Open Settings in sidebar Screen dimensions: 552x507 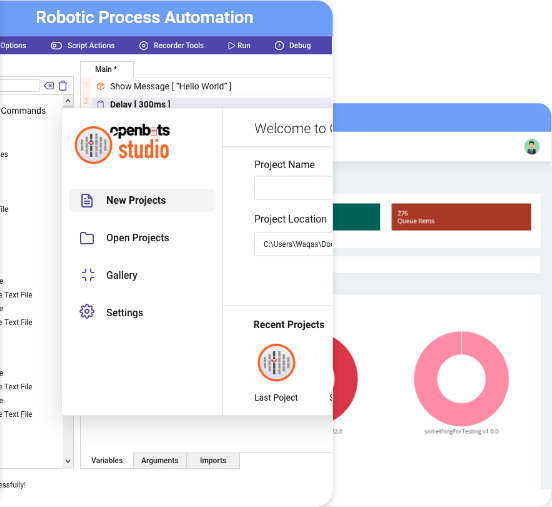click(125, 313)
